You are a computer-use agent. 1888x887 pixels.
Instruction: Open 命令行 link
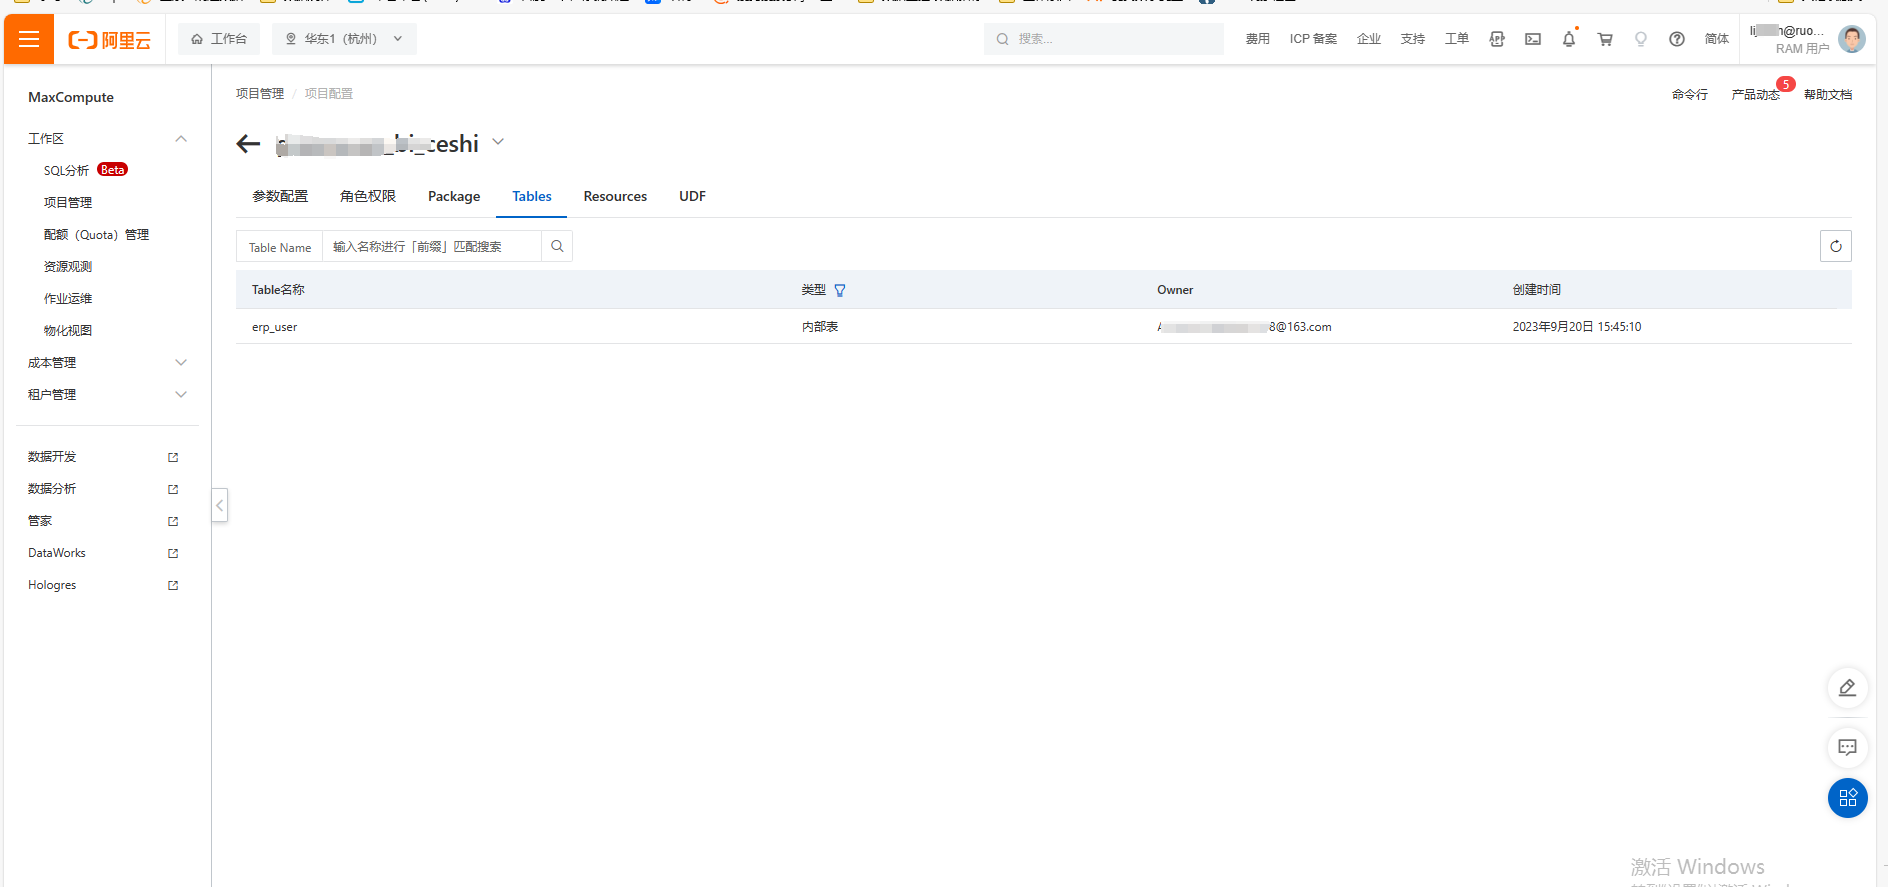pyautogui.click(x=1690, y=94)
